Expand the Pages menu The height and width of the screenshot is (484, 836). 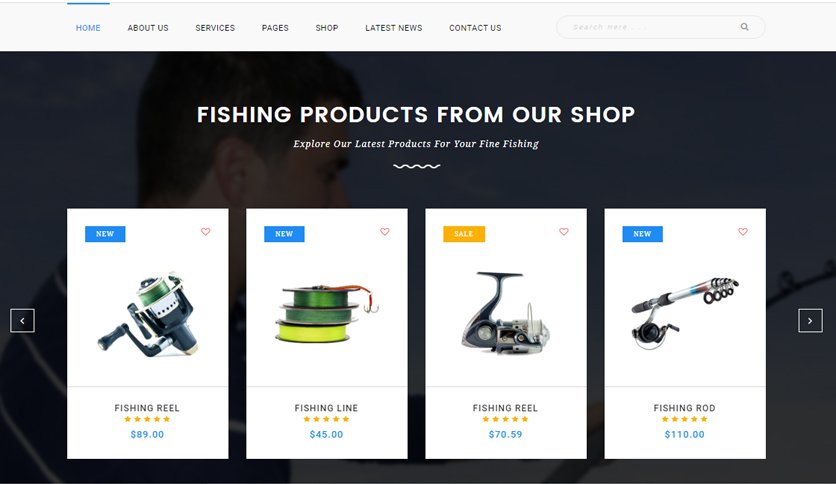click(275, 28)
